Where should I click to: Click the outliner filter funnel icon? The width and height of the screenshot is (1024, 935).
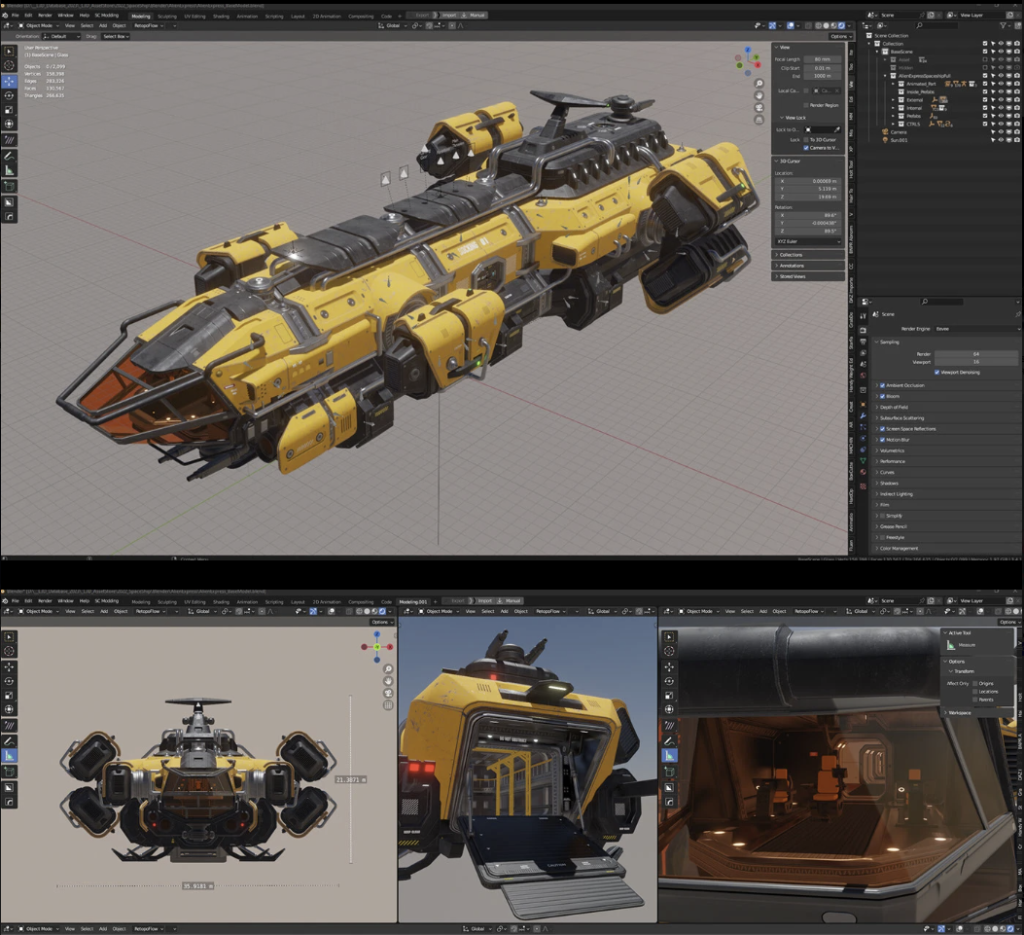1003,25
